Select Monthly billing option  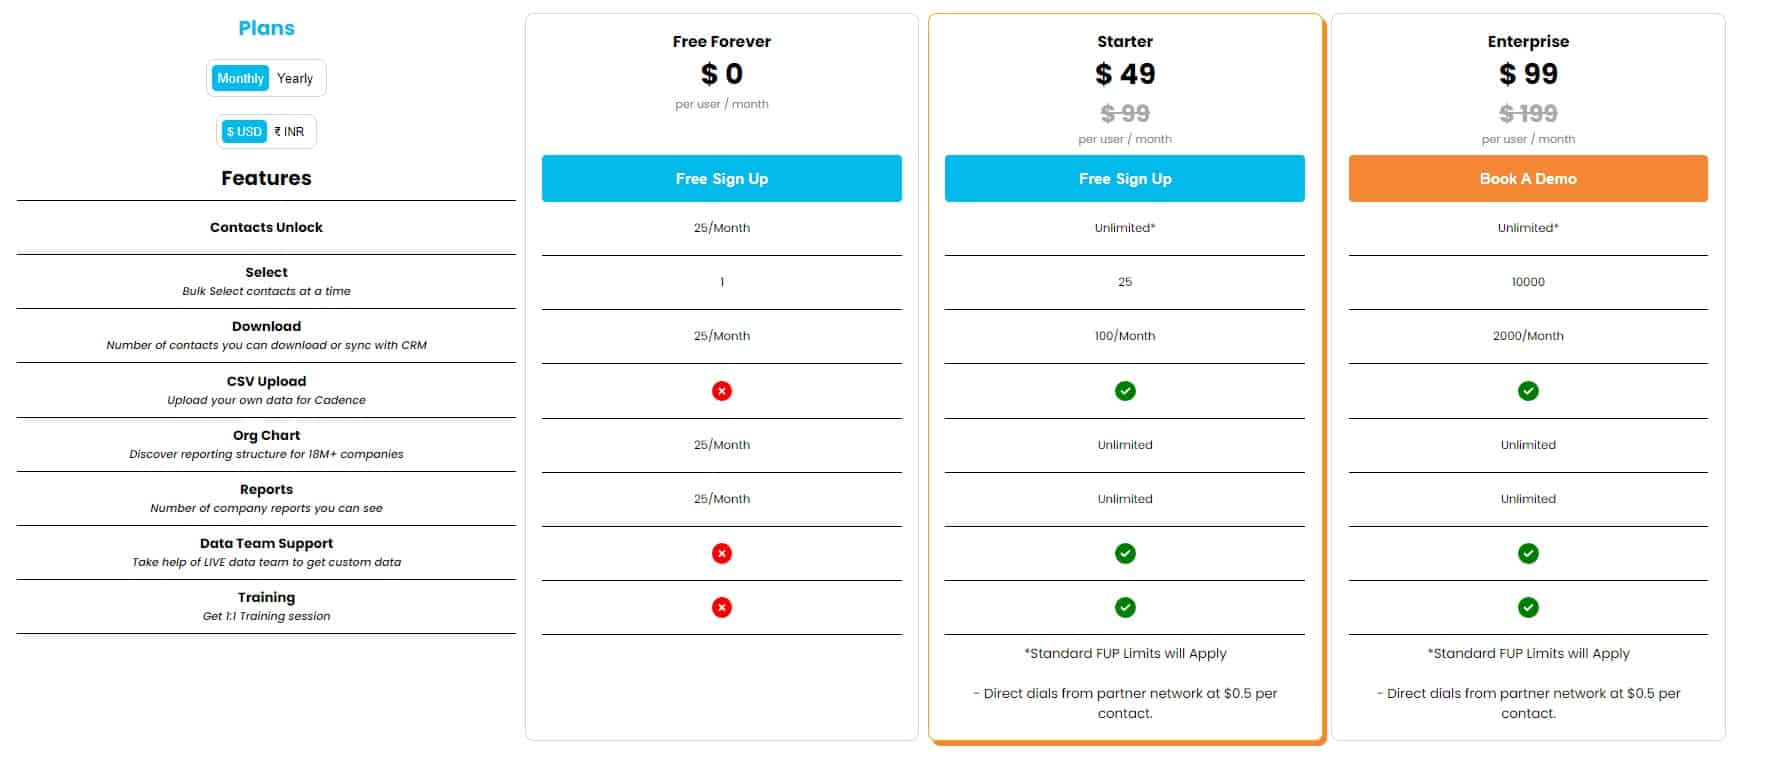(x=241, y=78)
